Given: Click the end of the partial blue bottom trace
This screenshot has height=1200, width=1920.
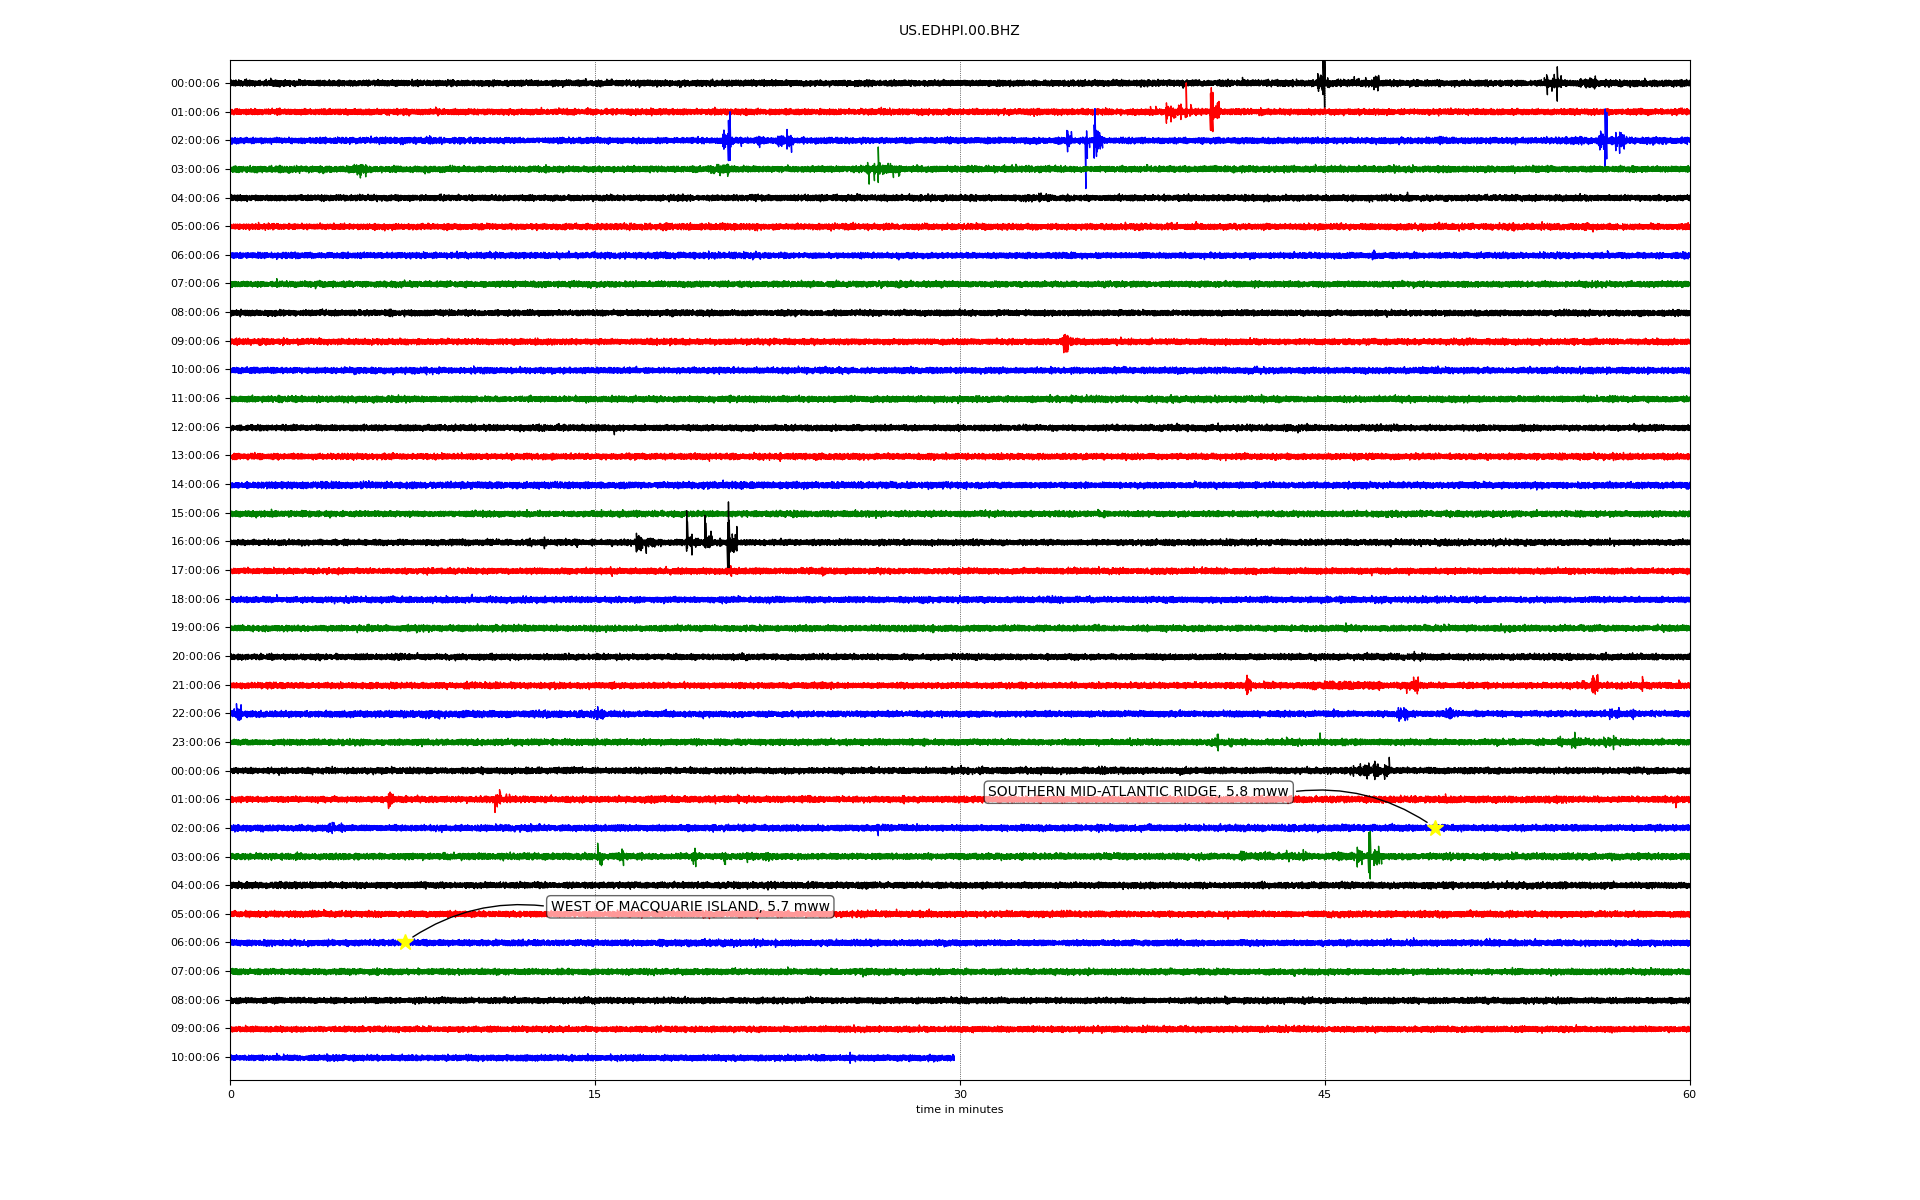Looking at the screenshot, I should [x=953, y=1057].
